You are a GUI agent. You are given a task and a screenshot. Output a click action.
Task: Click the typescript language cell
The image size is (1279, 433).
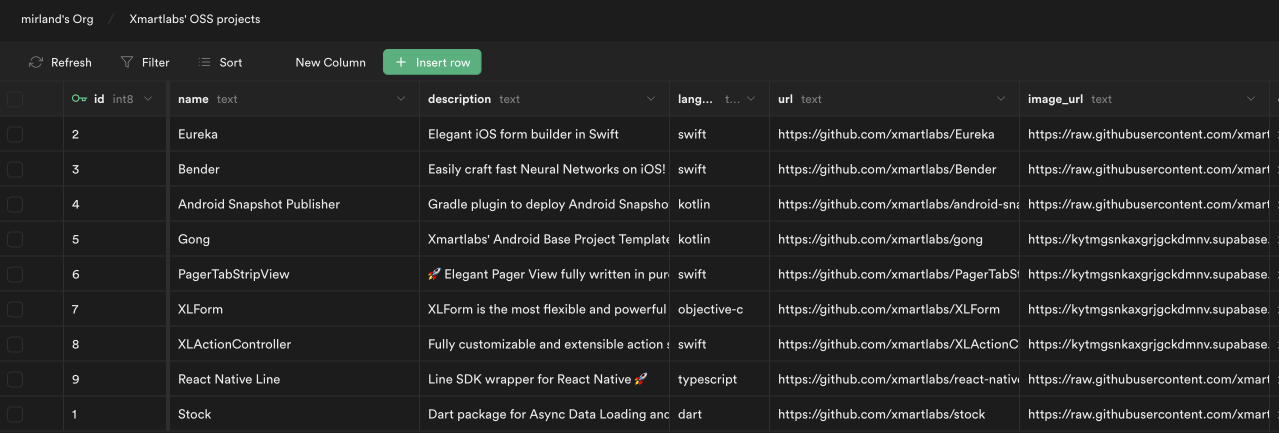click(x=719, y=379)
